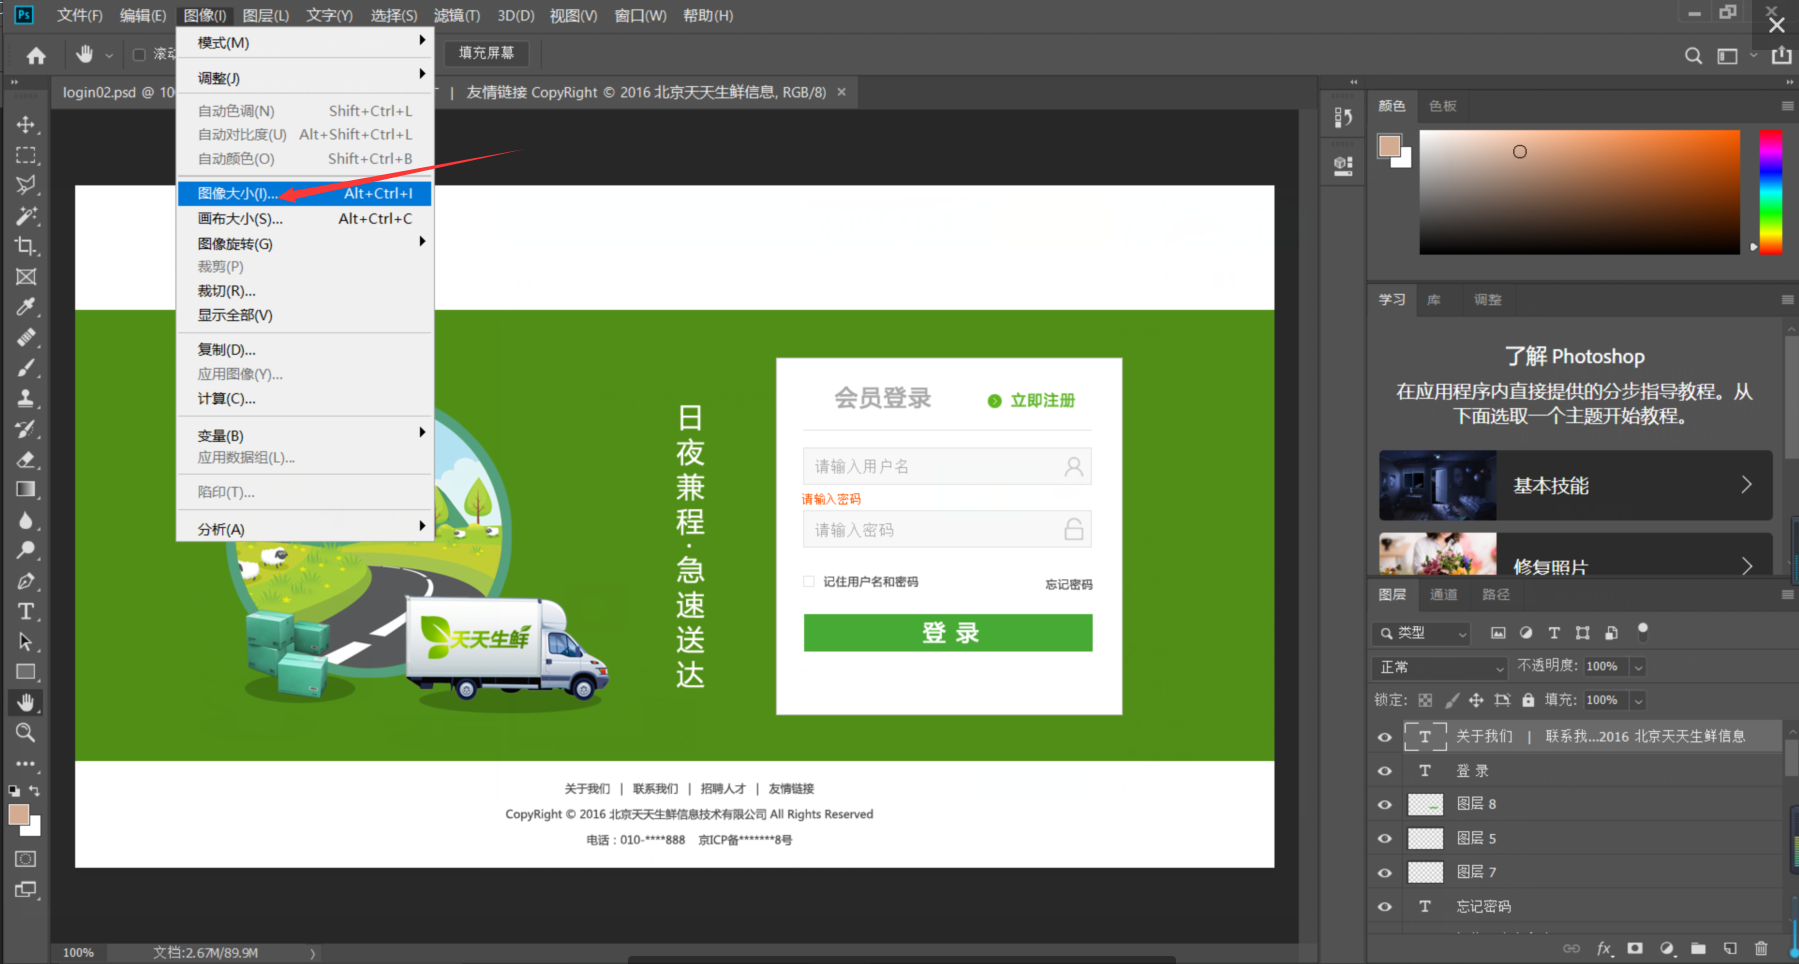This screenshot has width=1799, height=964.
Task: Select the History Brush tool
Action: (x=26, y=429)
